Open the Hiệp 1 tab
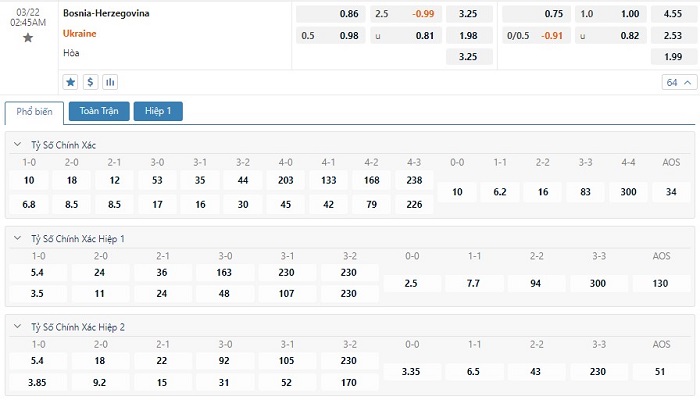The height and width of the screenshot is (400, 700). tap(158, 111)
